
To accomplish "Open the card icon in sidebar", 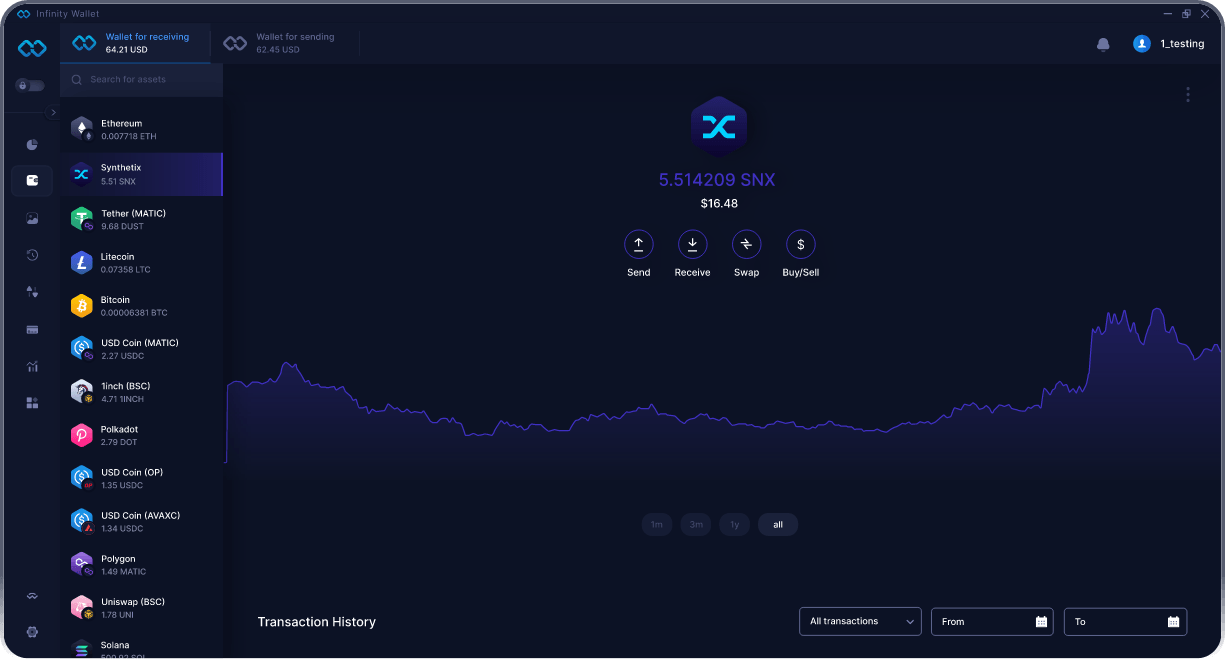I will [32, 329].
